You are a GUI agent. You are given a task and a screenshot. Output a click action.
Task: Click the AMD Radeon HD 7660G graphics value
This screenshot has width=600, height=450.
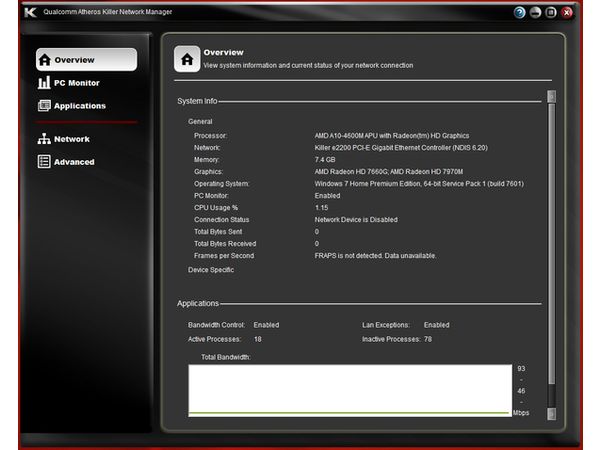389,172
